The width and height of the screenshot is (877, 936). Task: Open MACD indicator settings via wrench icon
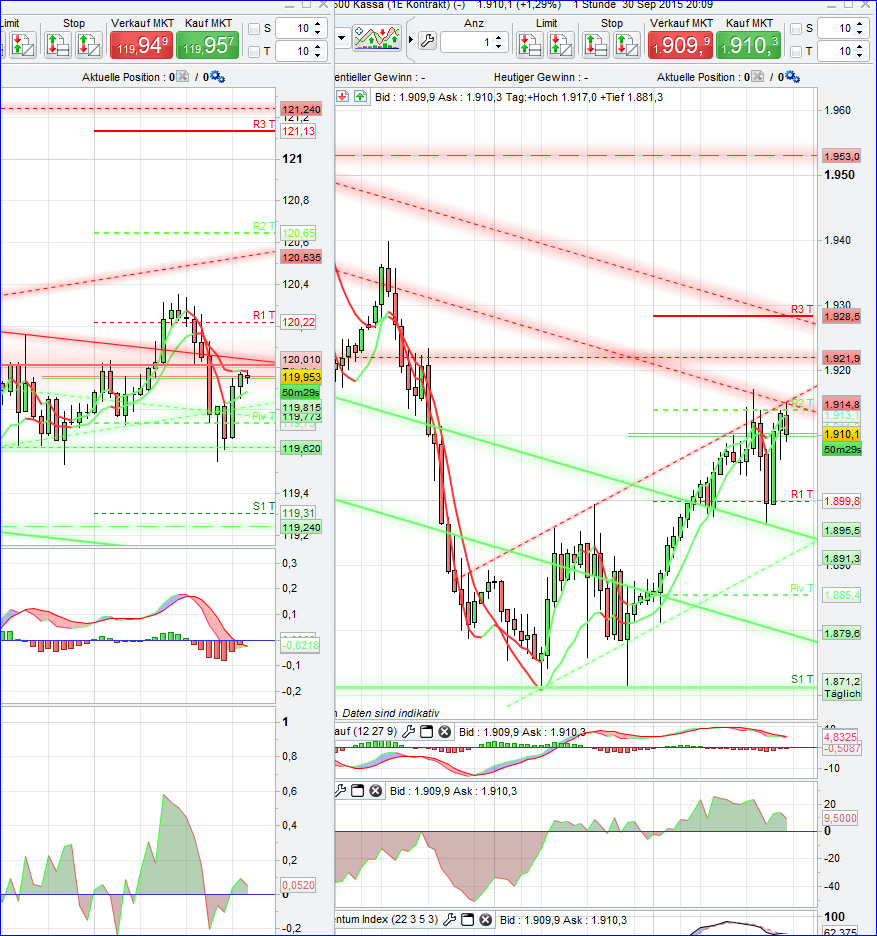410,731
